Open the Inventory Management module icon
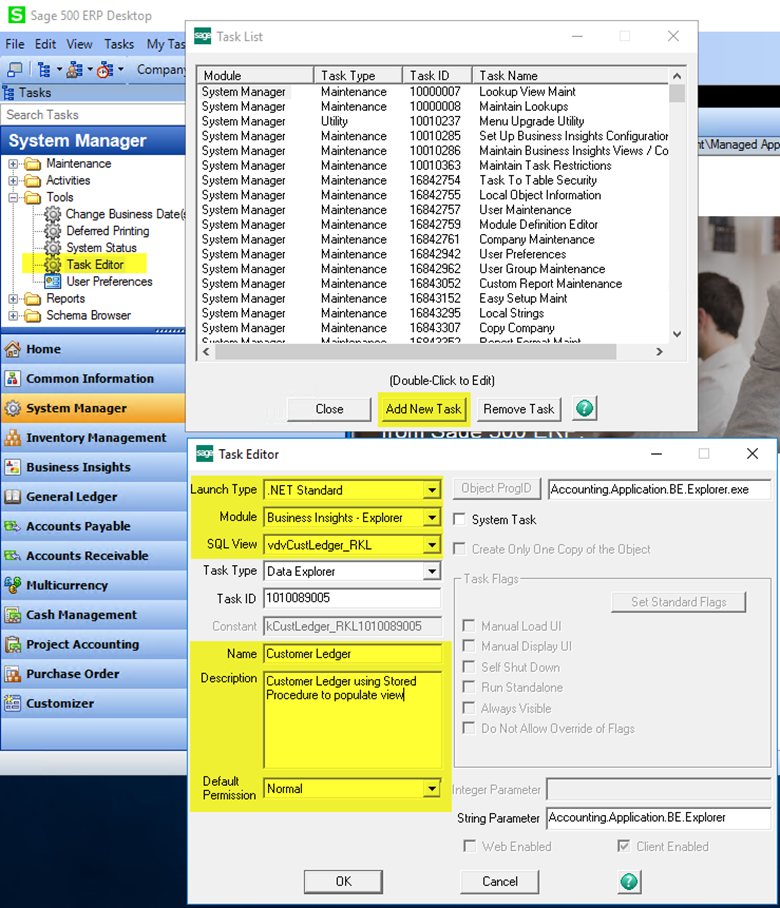780x908 pixels. [x=13, y=438]
